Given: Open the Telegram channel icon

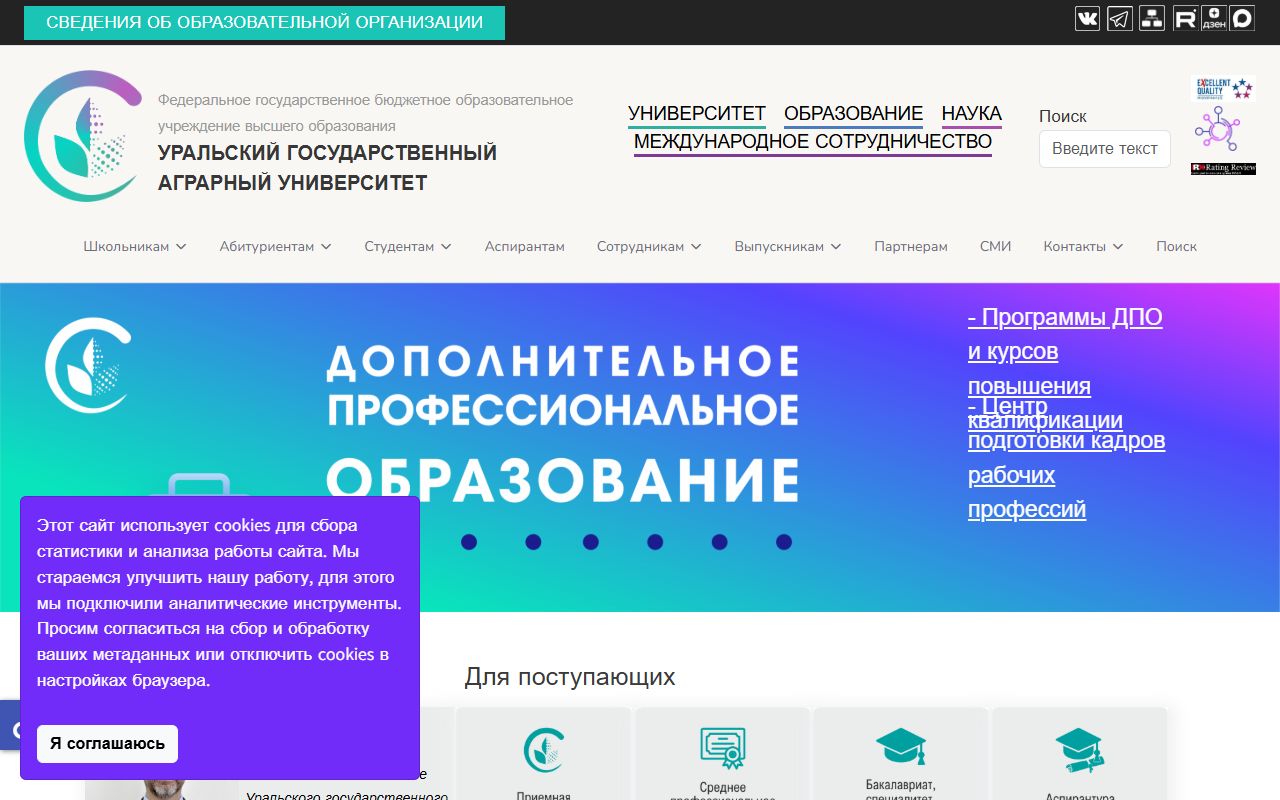Looking at the screenshot, I should (x=1120, y=18).
